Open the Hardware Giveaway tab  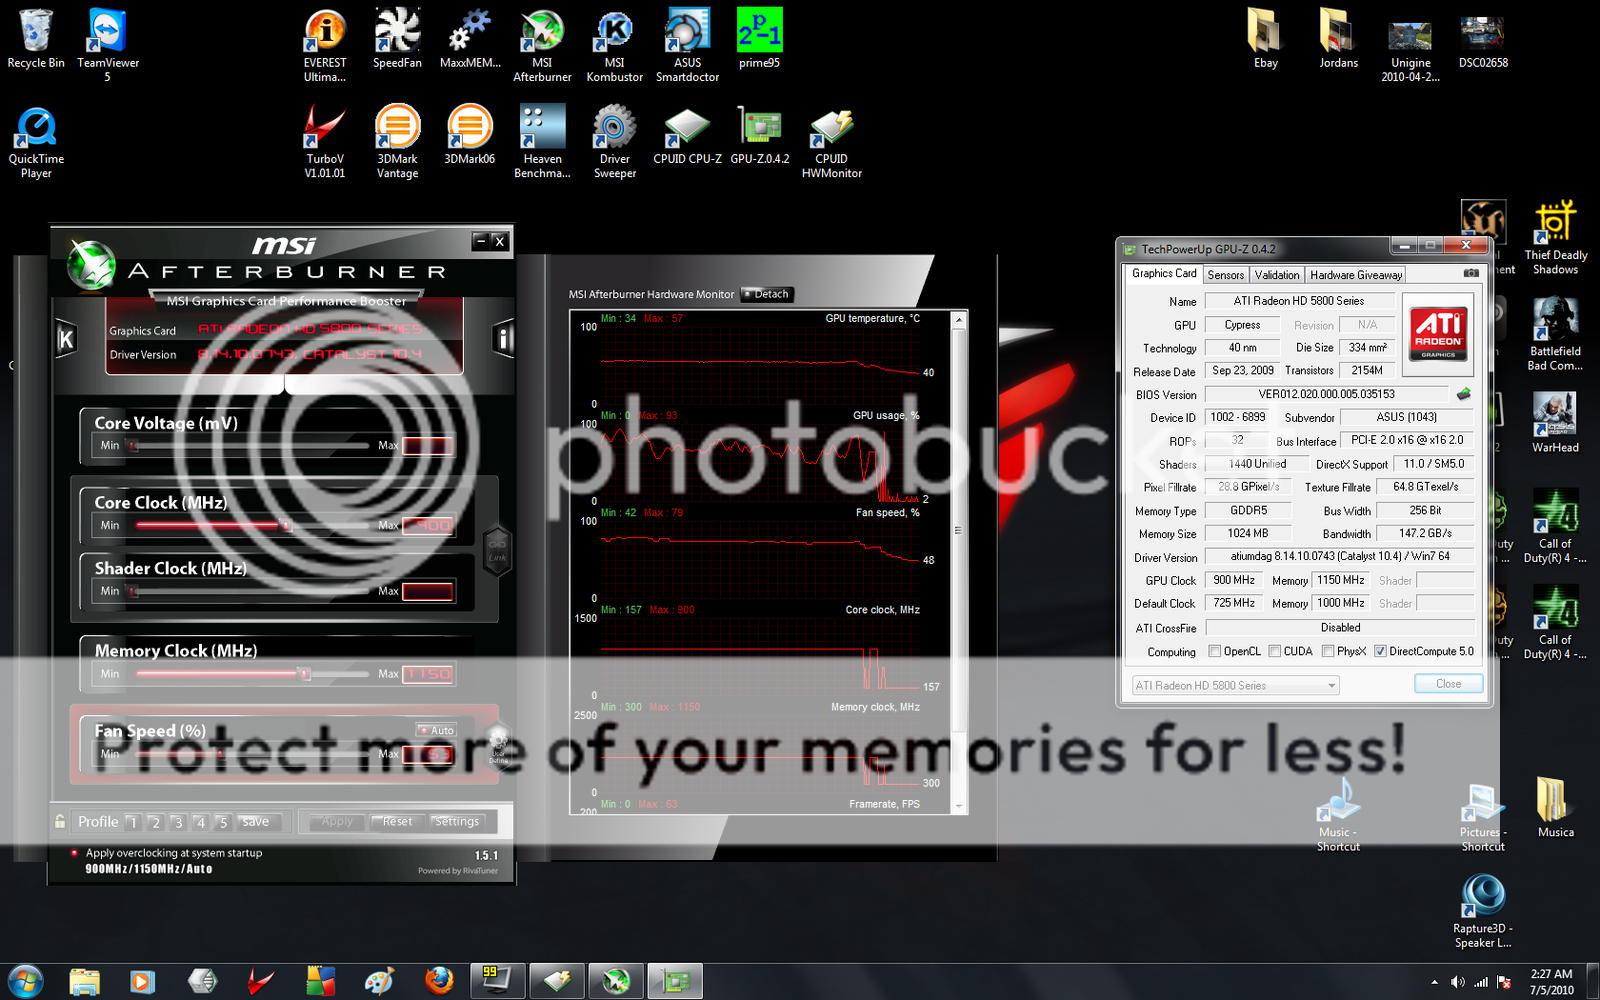point(1355,275)
